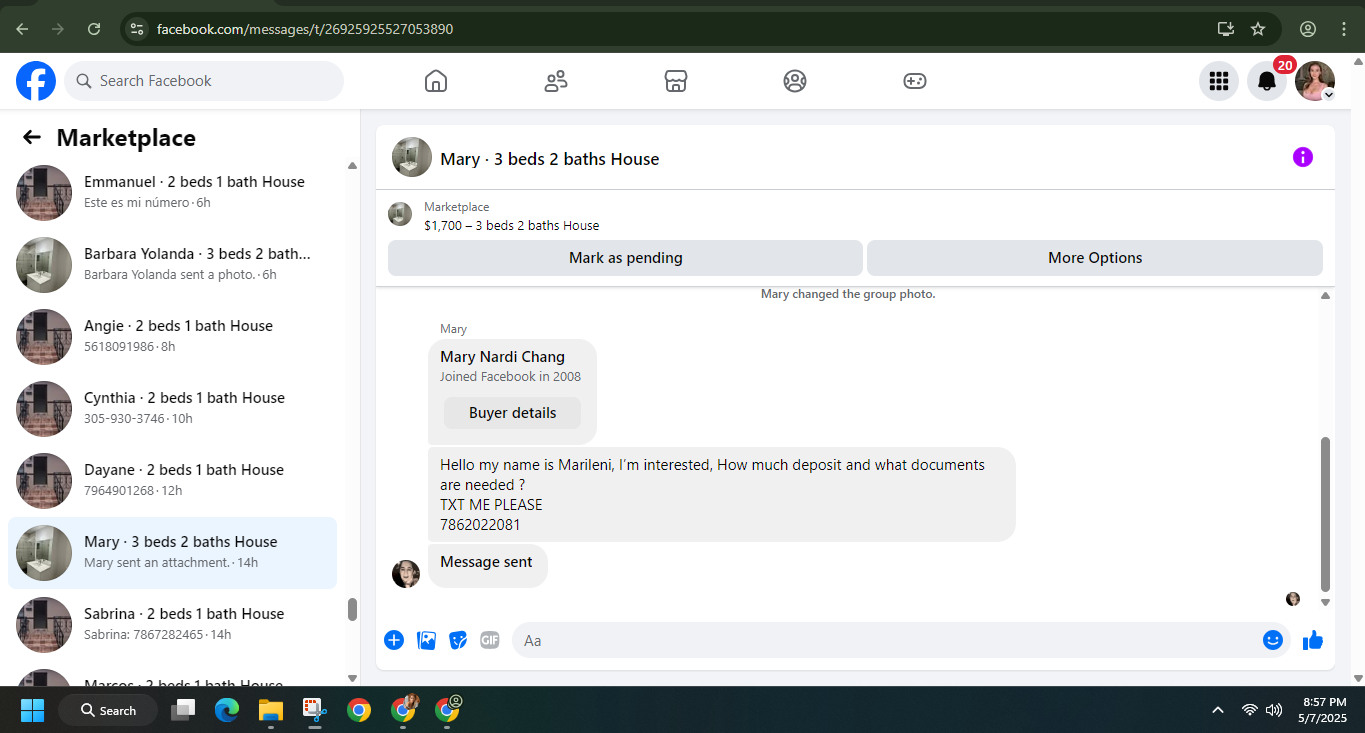Go to the Home feed icon
Screen dimensions: 1365x733
pos(436,81)
